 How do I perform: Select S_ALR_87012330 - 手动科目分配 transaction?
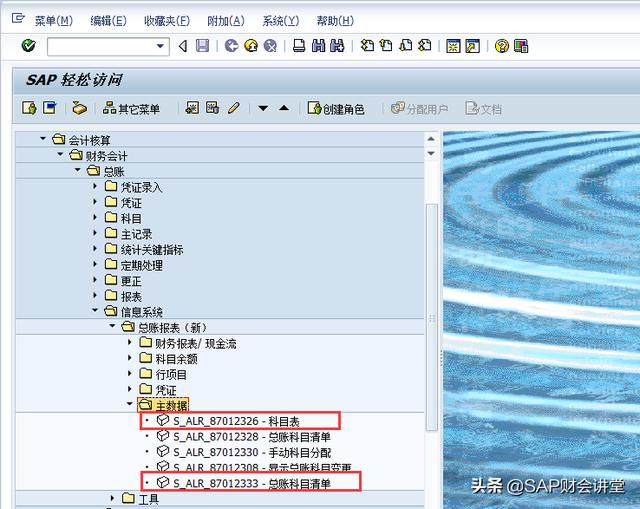(x=252, y=452)
